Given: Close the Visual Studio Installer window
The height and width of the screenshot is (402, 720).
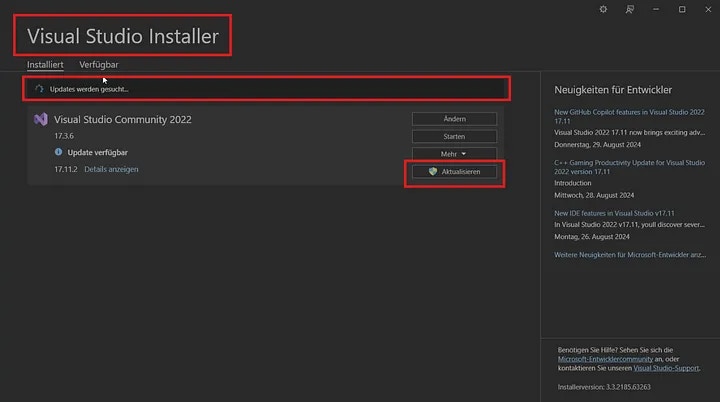Looking at the screenshot, I should coord(708,9).
